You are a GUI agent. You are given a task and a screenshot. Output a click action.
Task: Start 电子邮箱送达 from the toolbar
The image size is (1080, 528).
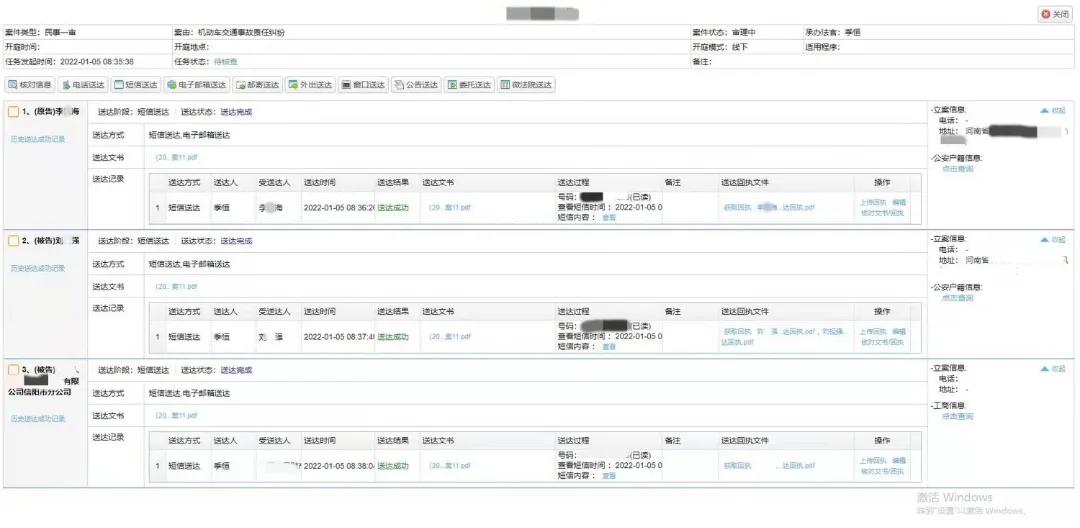(x=196, y=85)
